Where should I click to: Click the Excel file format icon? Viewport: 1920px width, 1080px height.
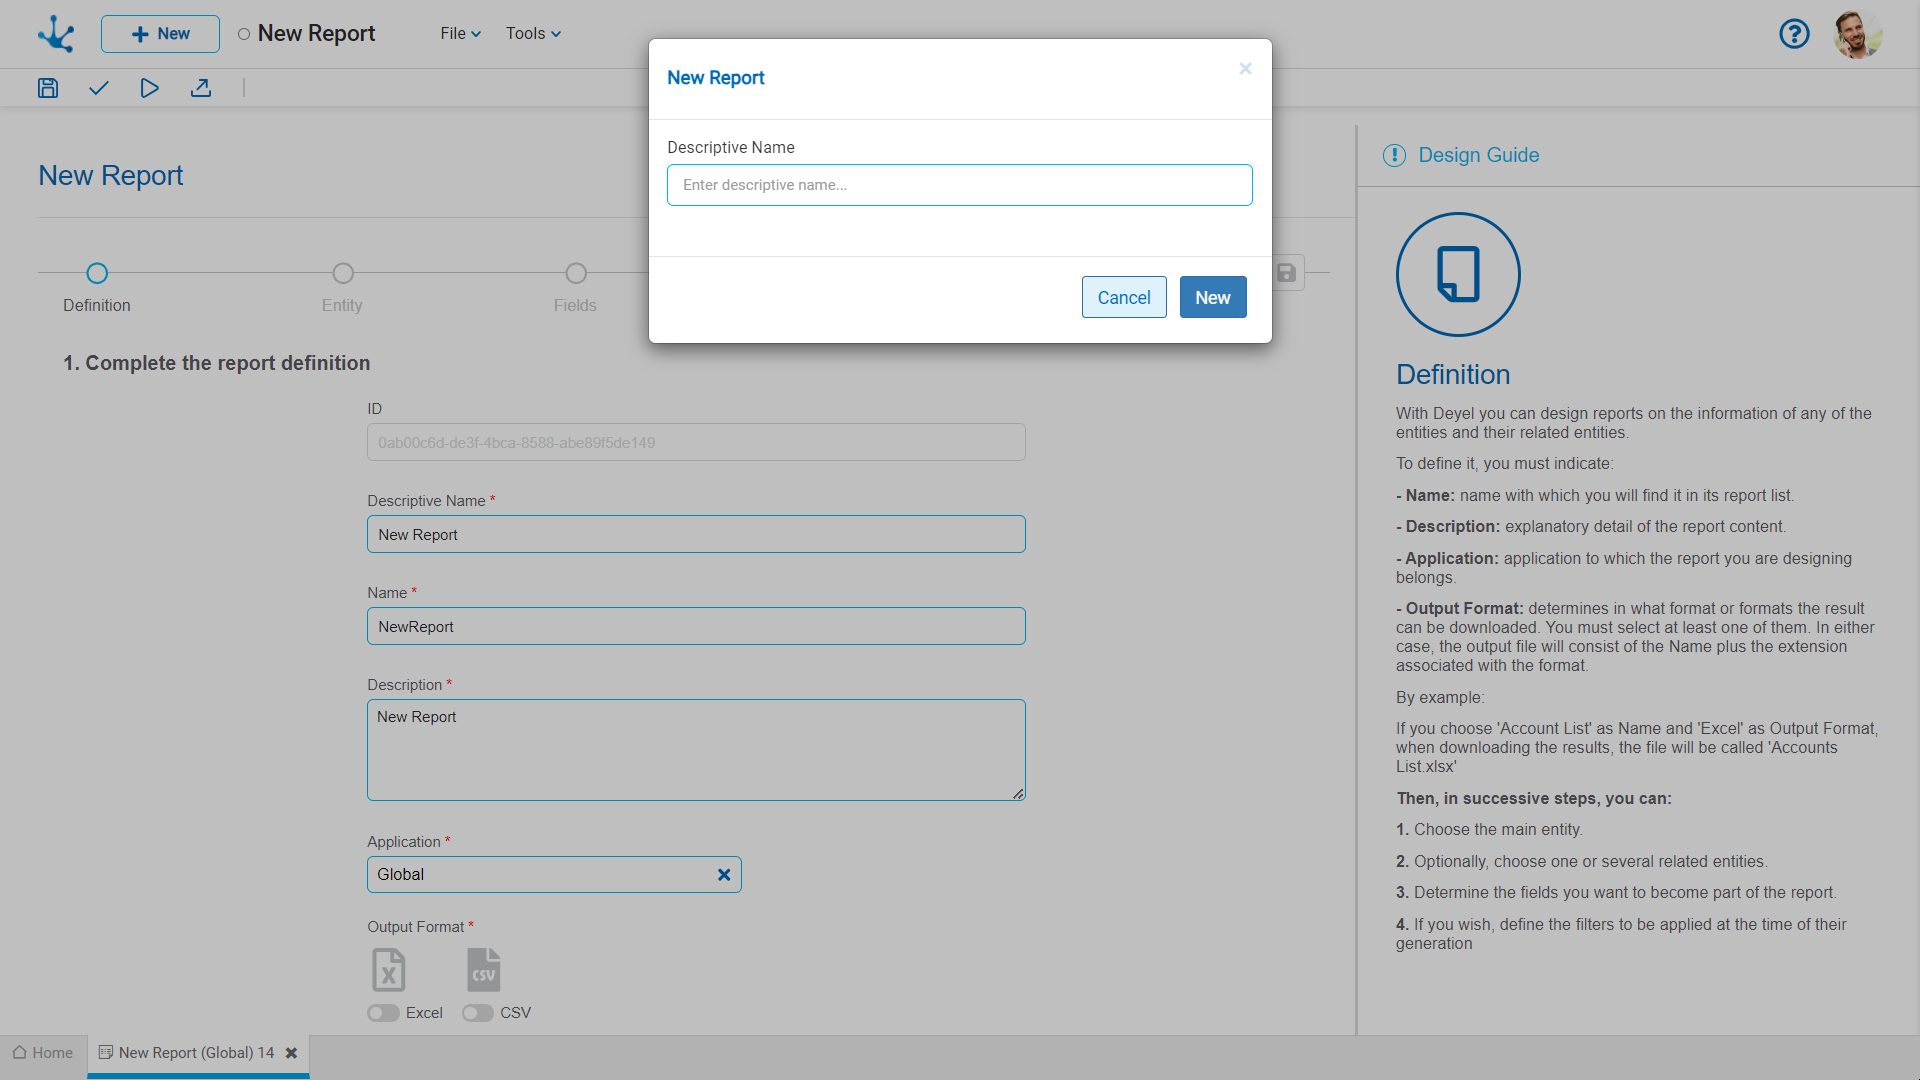(389, 969)
